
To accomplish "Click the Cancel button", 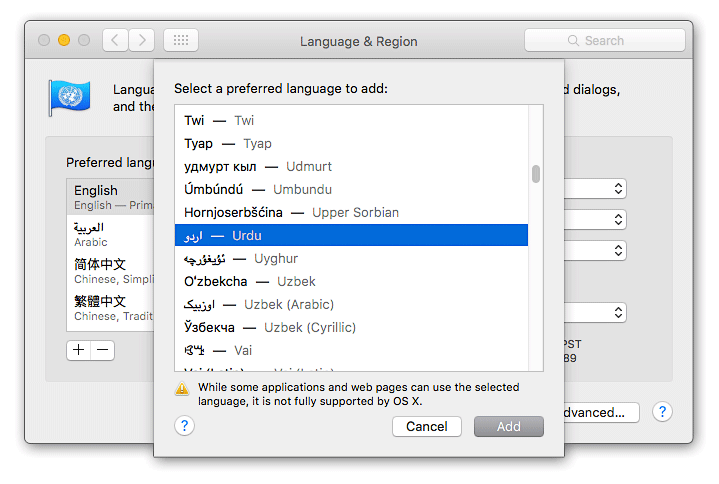I will (426, 426).
